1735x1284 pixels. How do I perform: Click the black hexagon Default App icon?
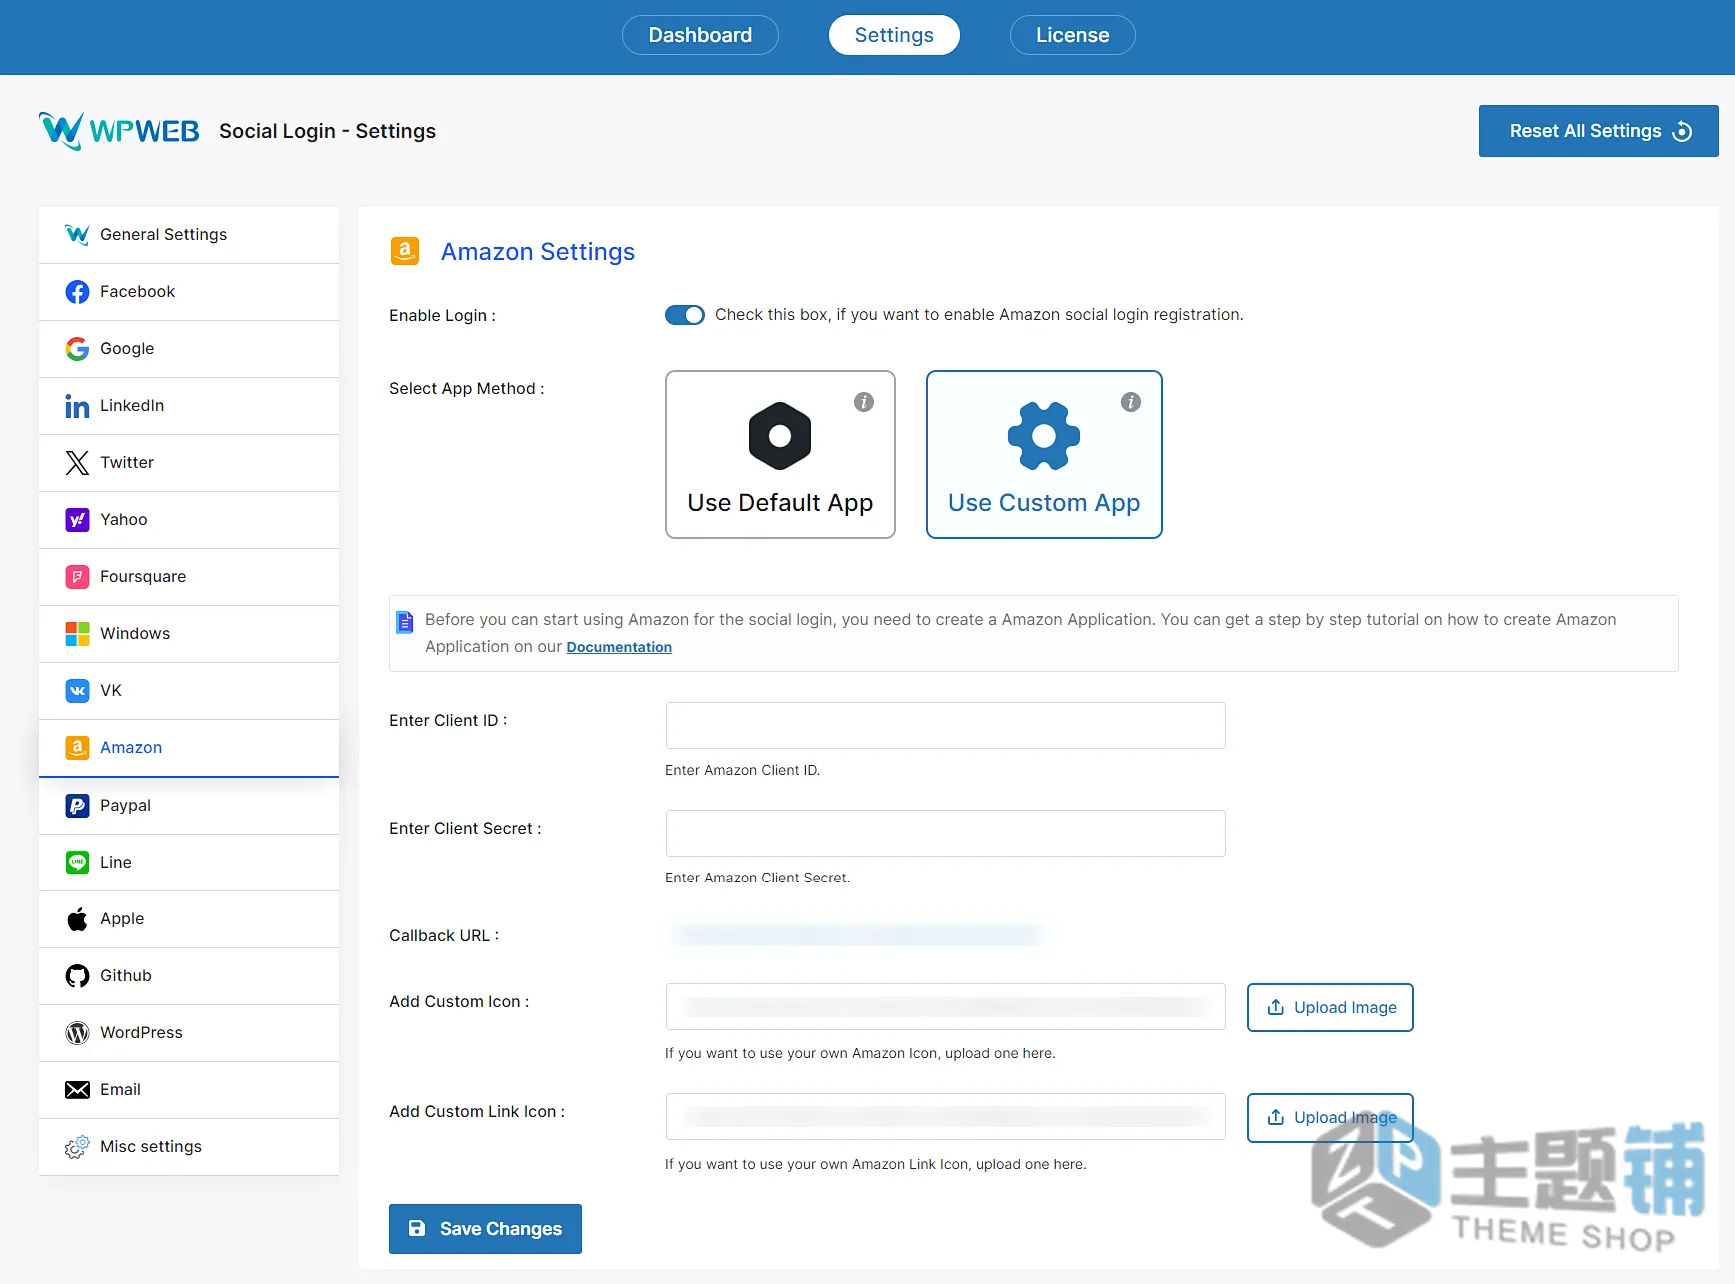(x=780, y=436)
